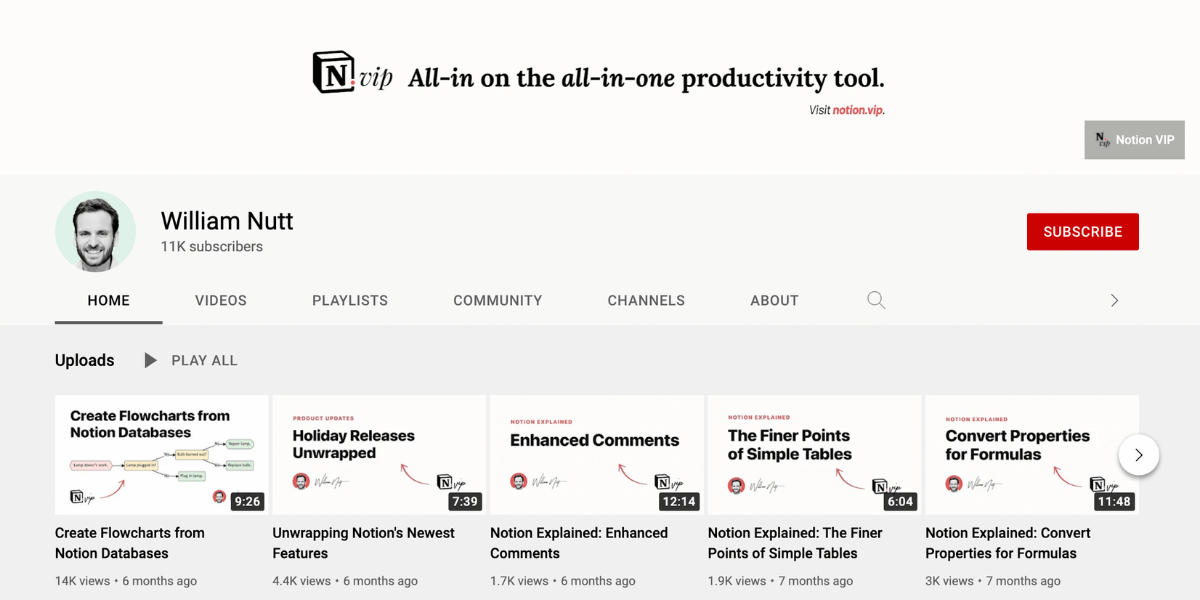Open the About tab
Viewport: 1200px width, 600px height.
coord(774,300)
